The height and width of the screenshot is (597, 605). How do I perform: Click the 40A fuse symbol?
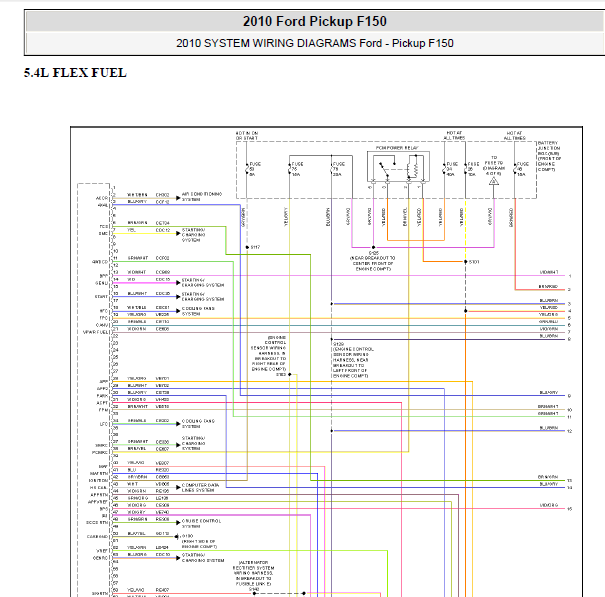[444, 169]
